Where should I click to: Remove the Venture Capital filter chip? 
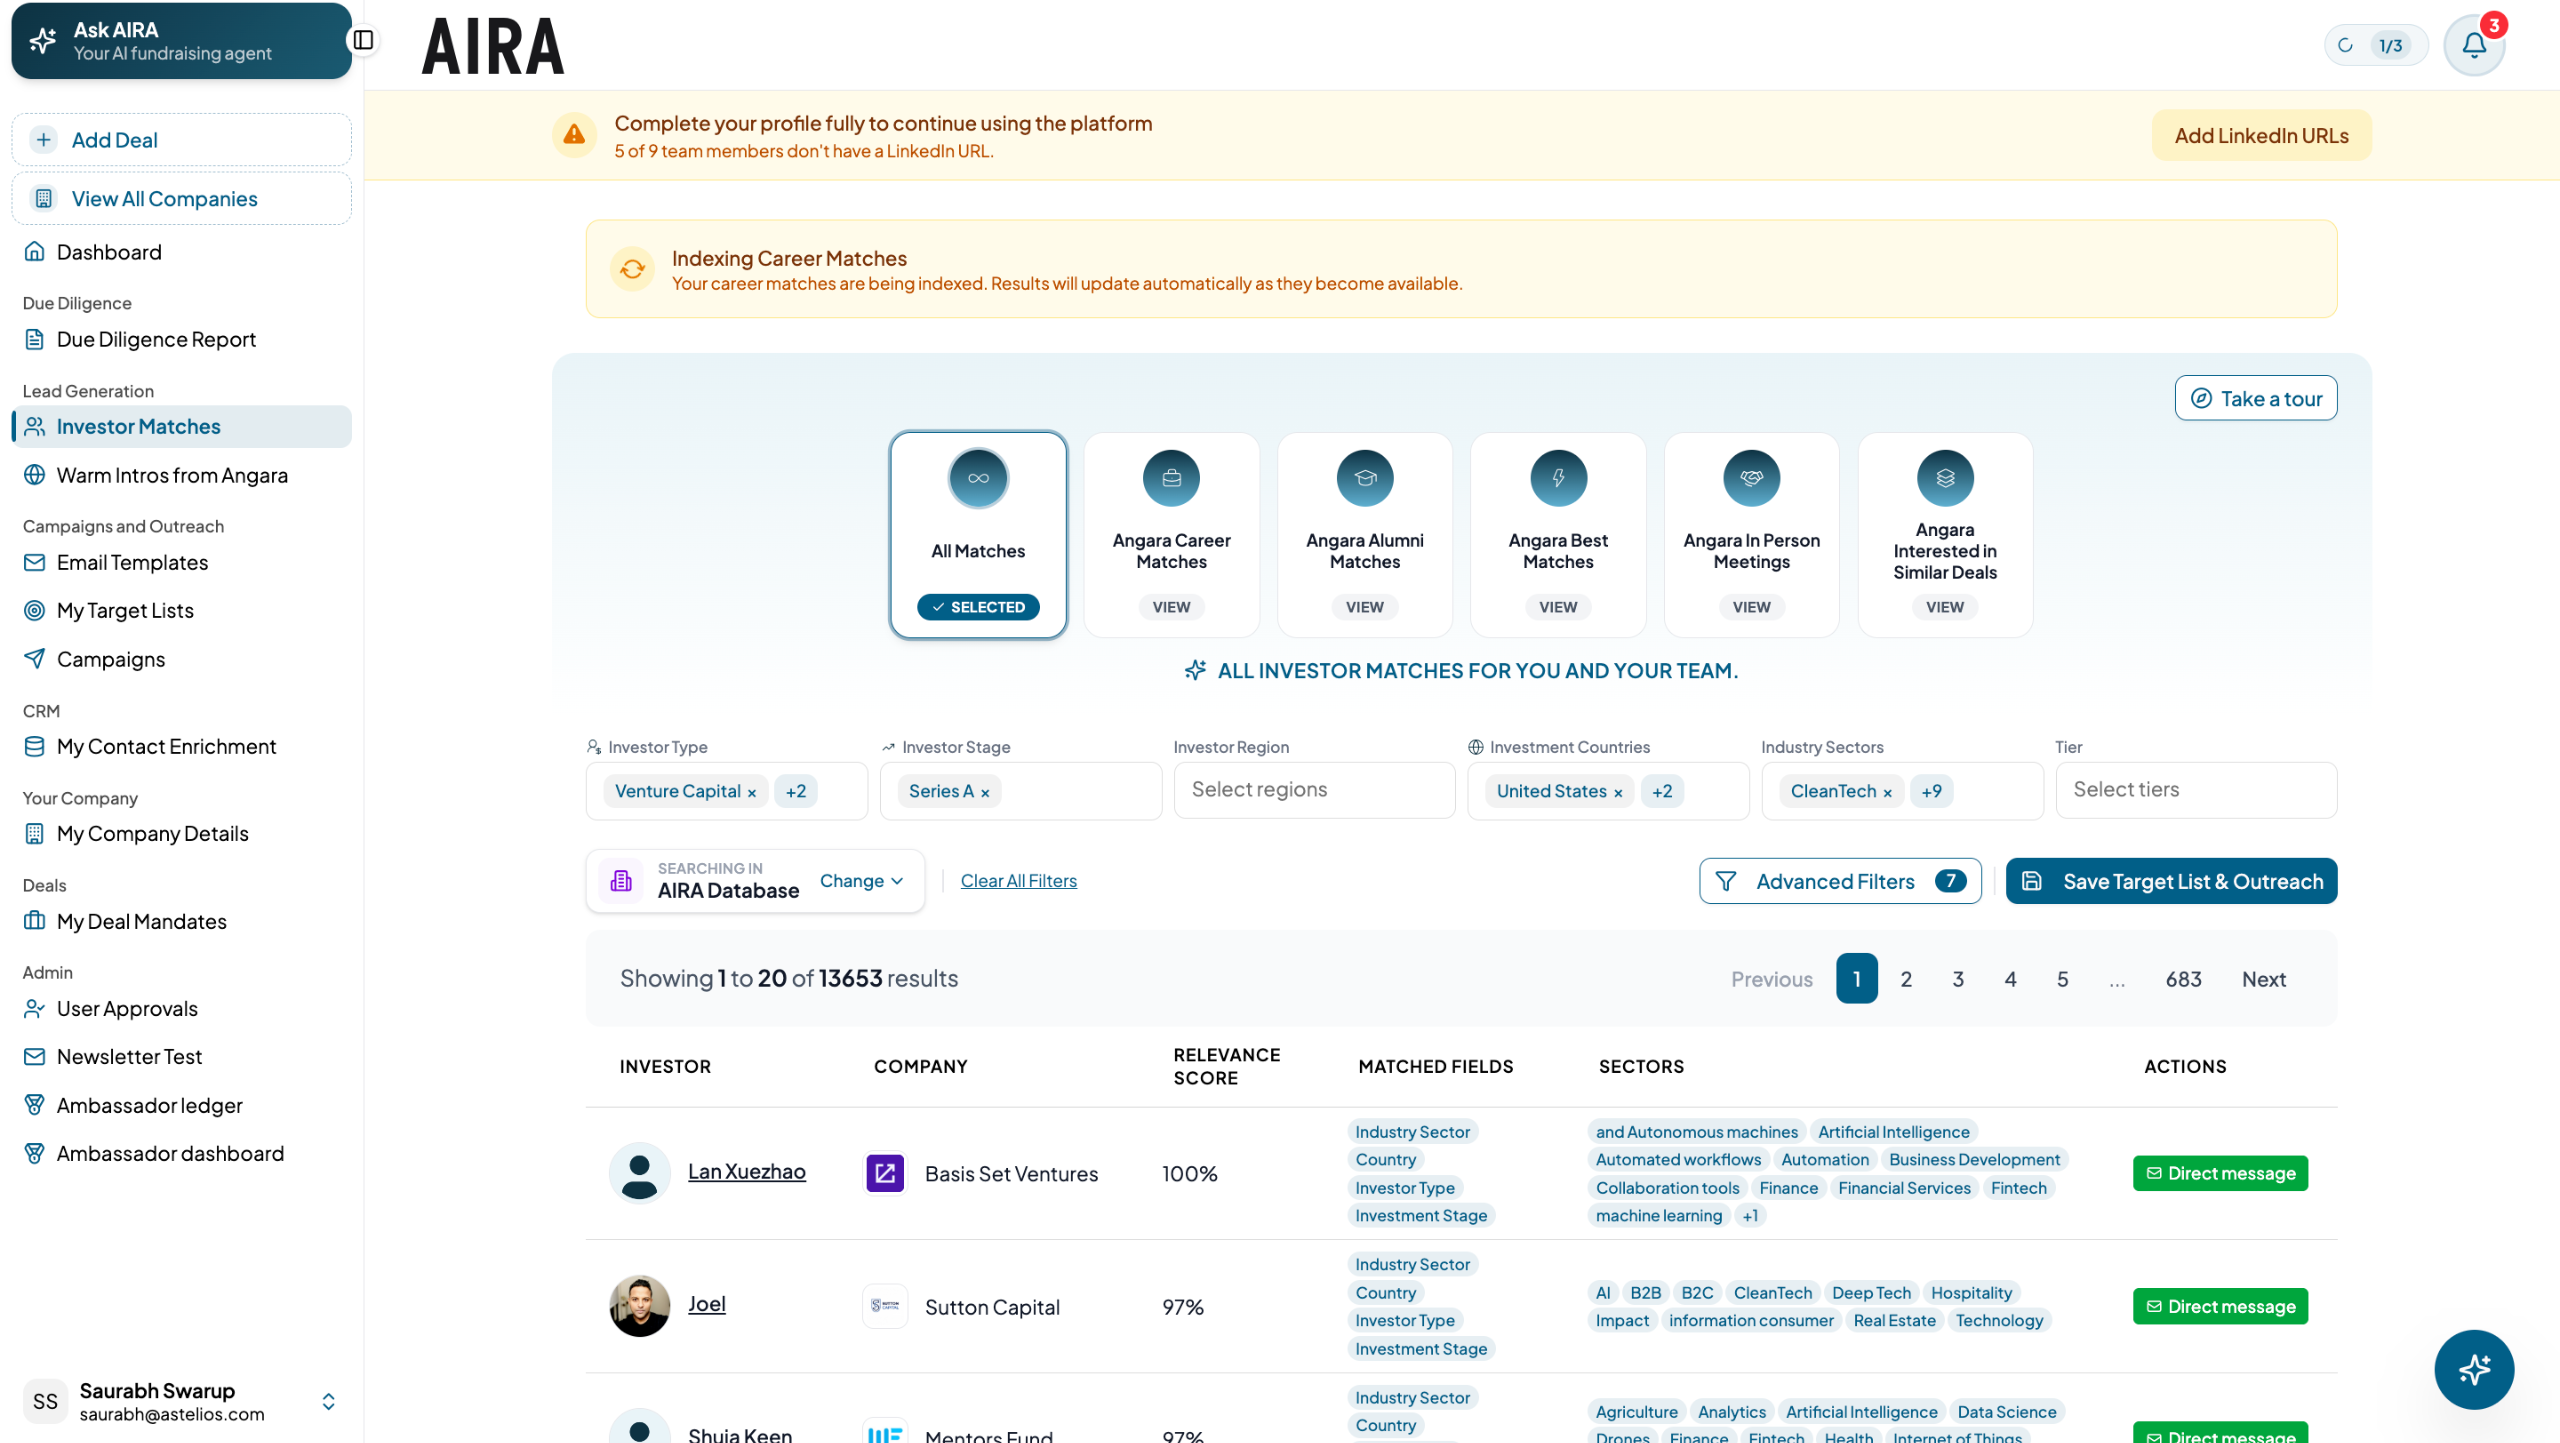[752, 792]
